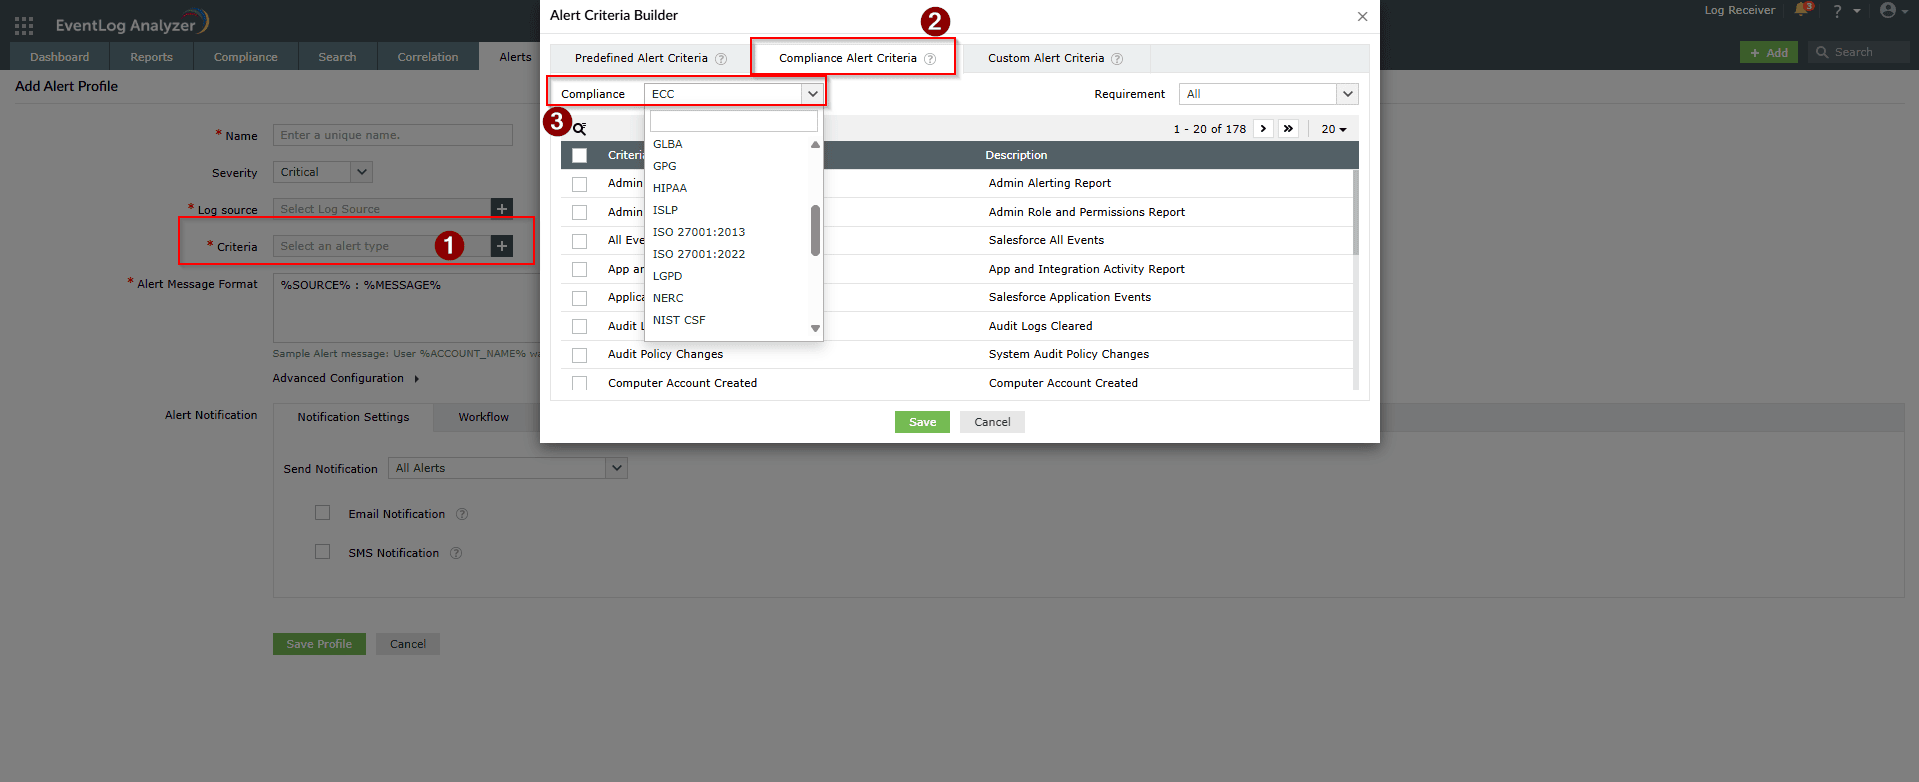Check the Audit Policy Changes row

click(x=580, y=355)
